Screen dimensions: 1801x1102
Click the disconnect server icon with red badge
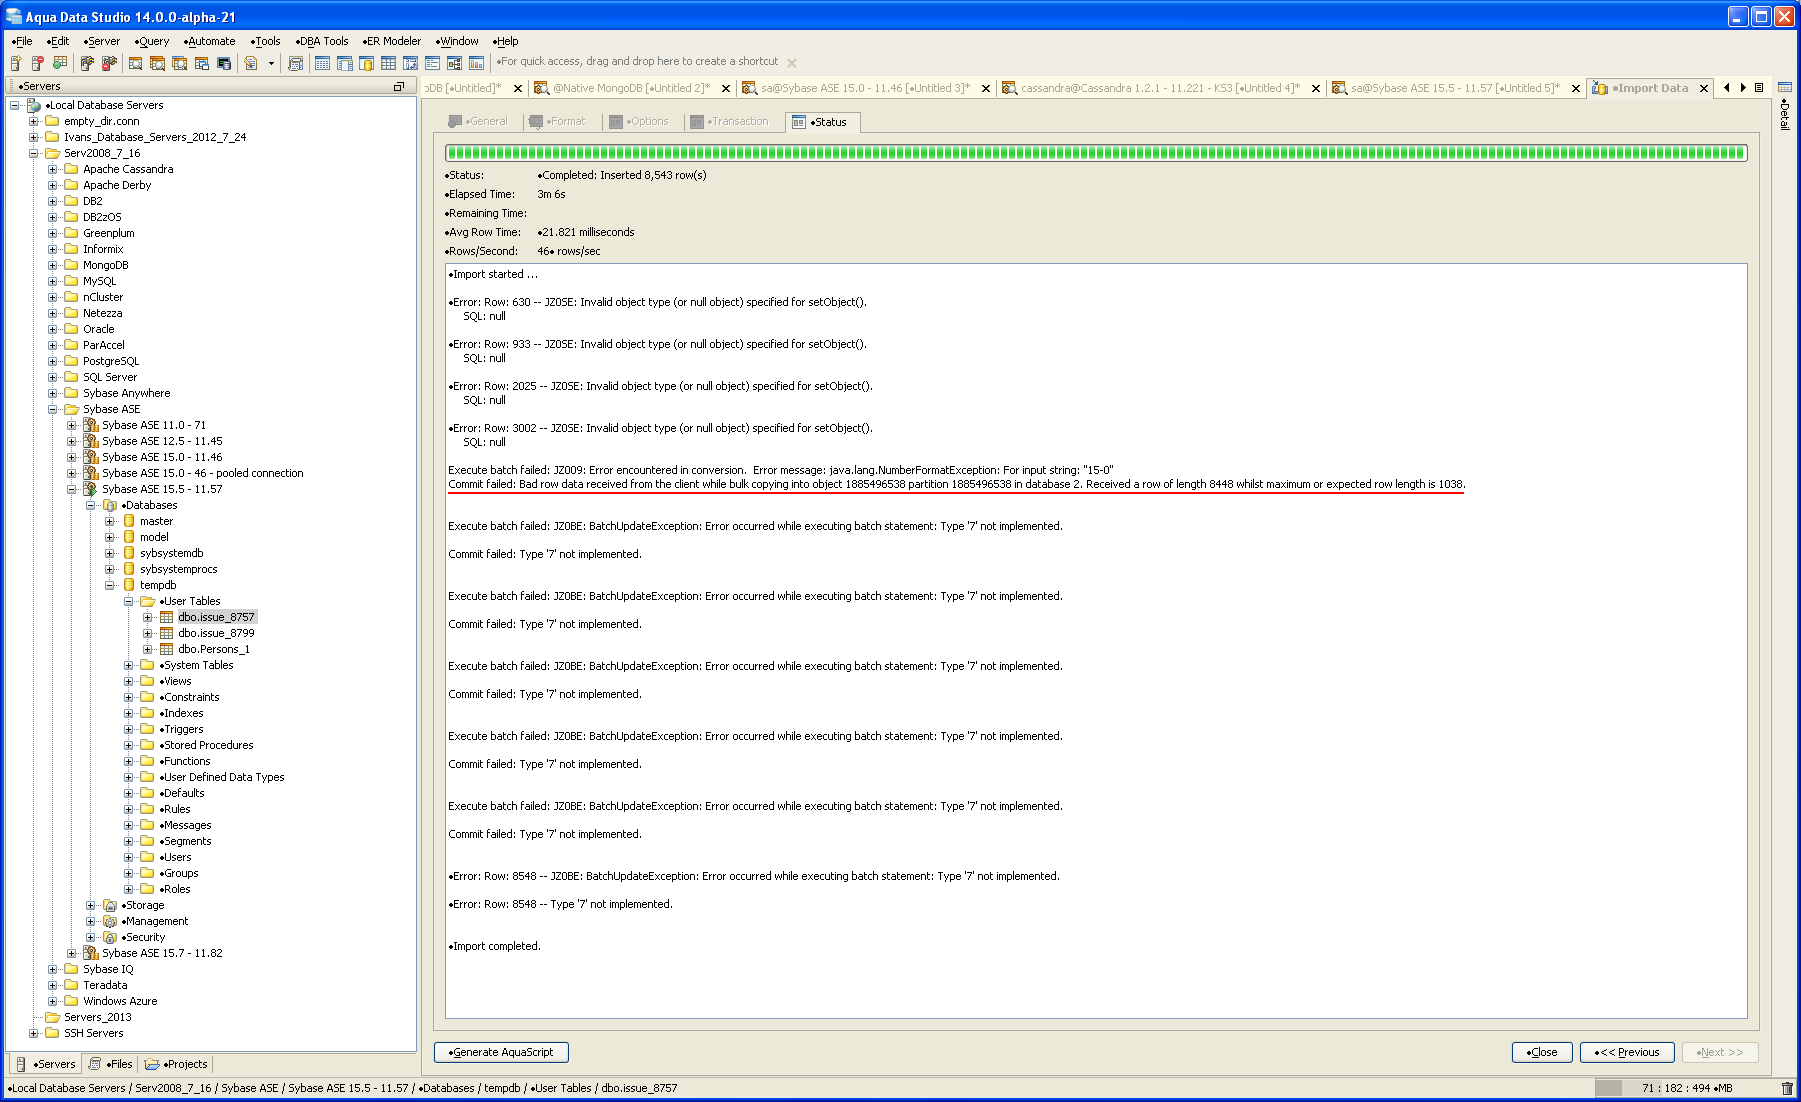(109, 63)
